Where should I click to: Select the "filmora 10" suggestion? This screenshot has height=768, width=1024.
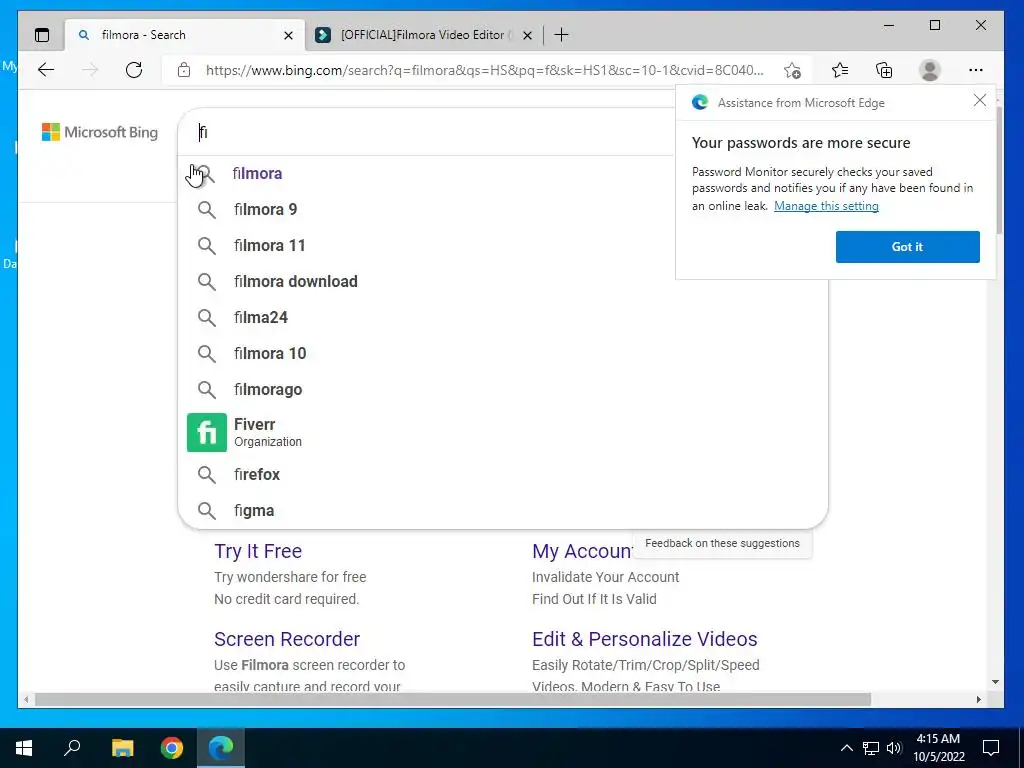click(503, 353)
